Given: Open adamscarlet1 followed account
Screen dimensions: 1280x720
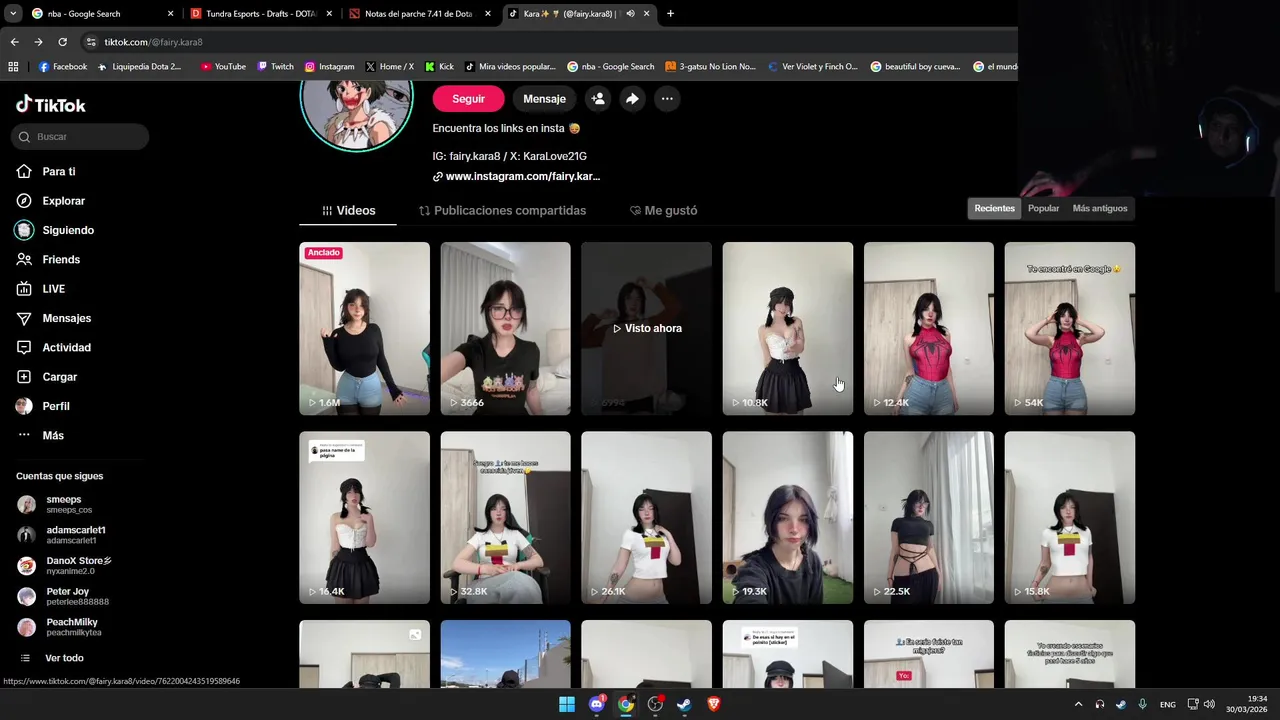Looking at the screenshot, I should click(62, 535).
